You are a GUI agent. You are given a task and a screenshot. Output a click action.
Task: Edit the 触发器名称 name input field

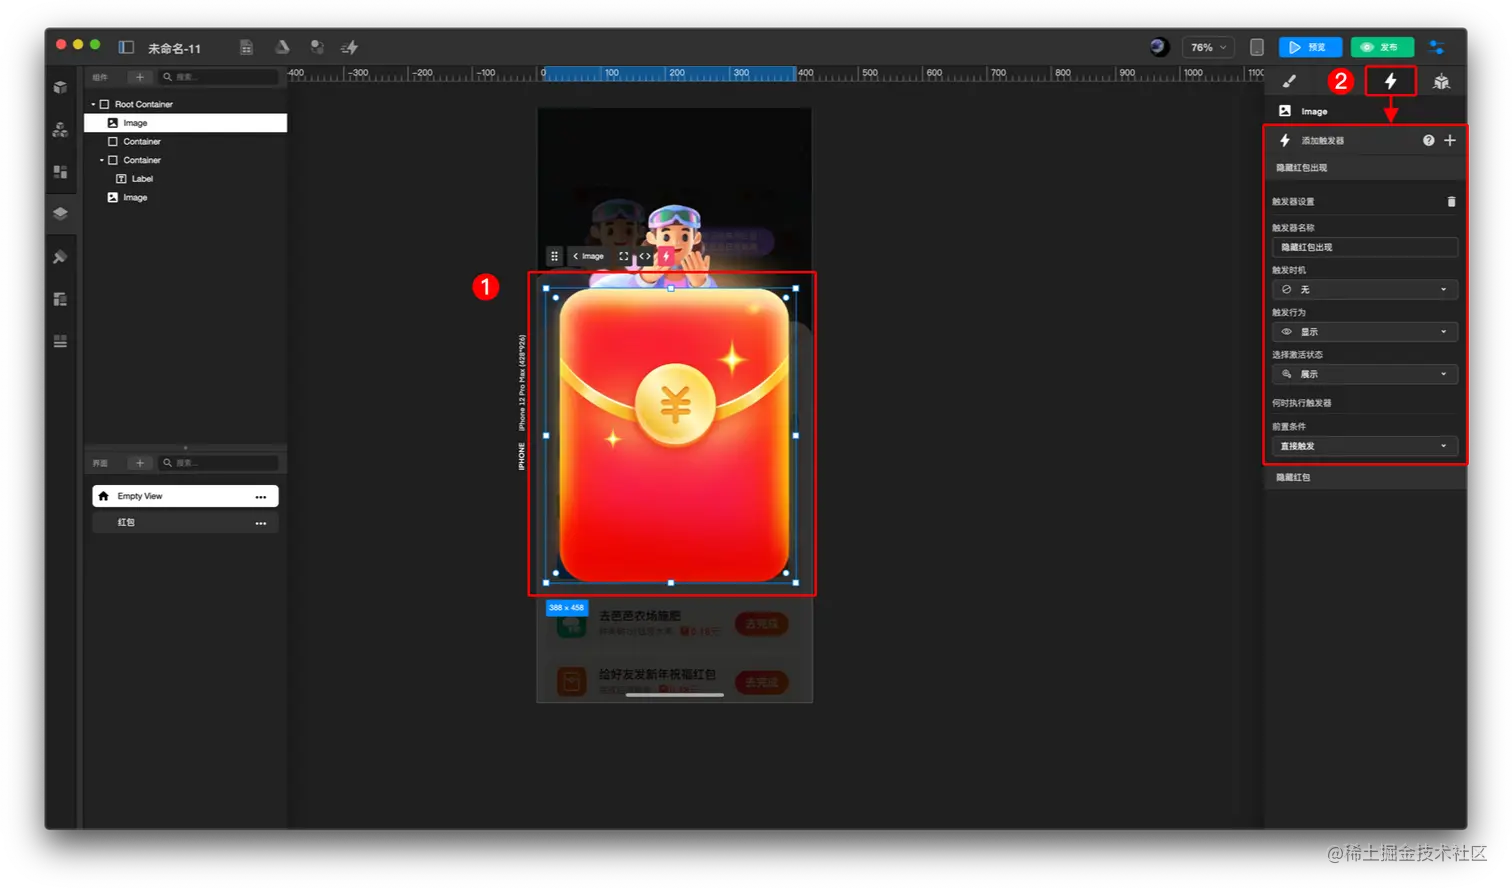[1364, 247]
